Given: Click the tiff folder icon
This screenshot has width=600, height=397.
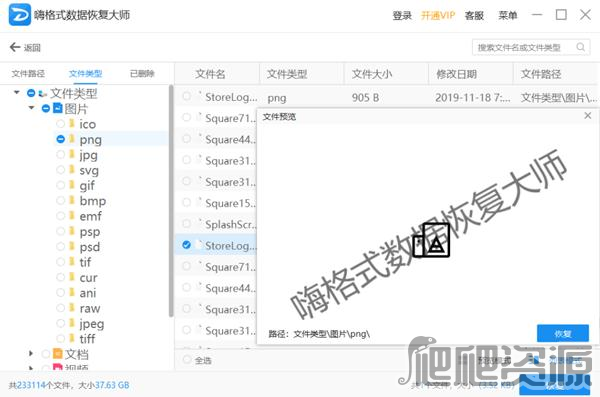Looking at the screenshot, I should (x=71, y=338).
